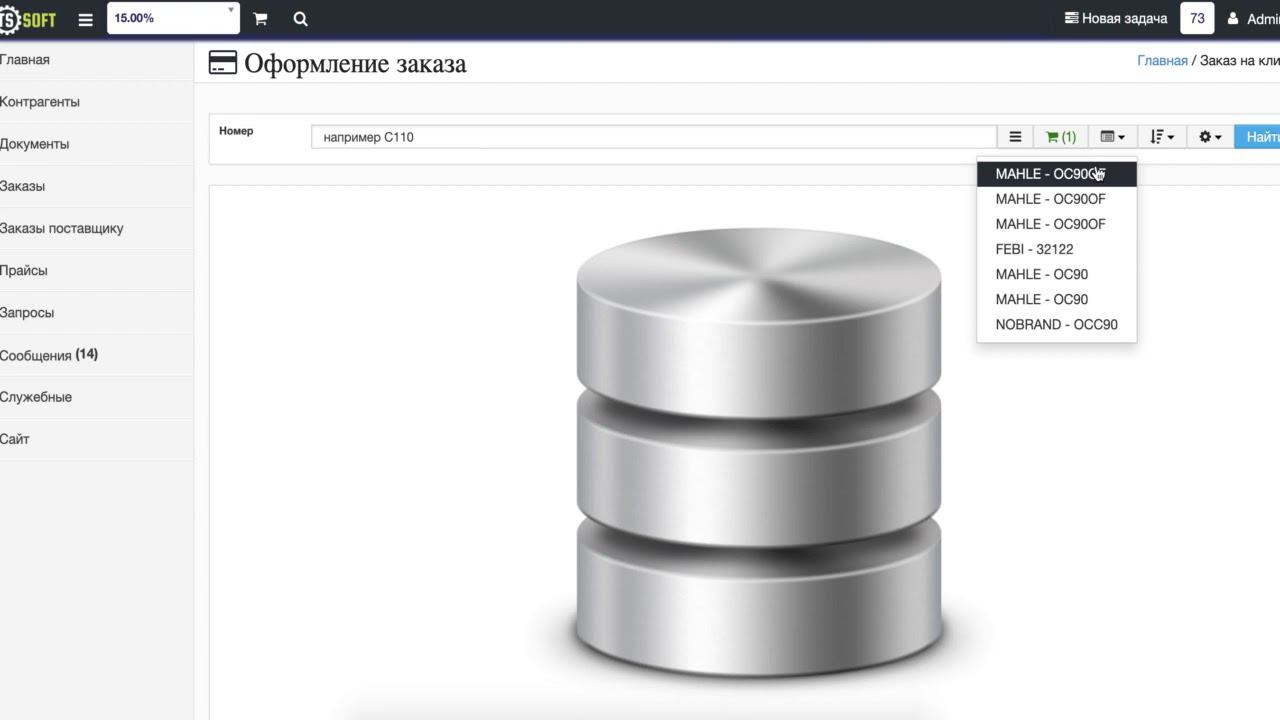The width and height of the screenshot is (1280, 720).
Task: Open Контрагенты sidebar section
Action: point(96,102)
